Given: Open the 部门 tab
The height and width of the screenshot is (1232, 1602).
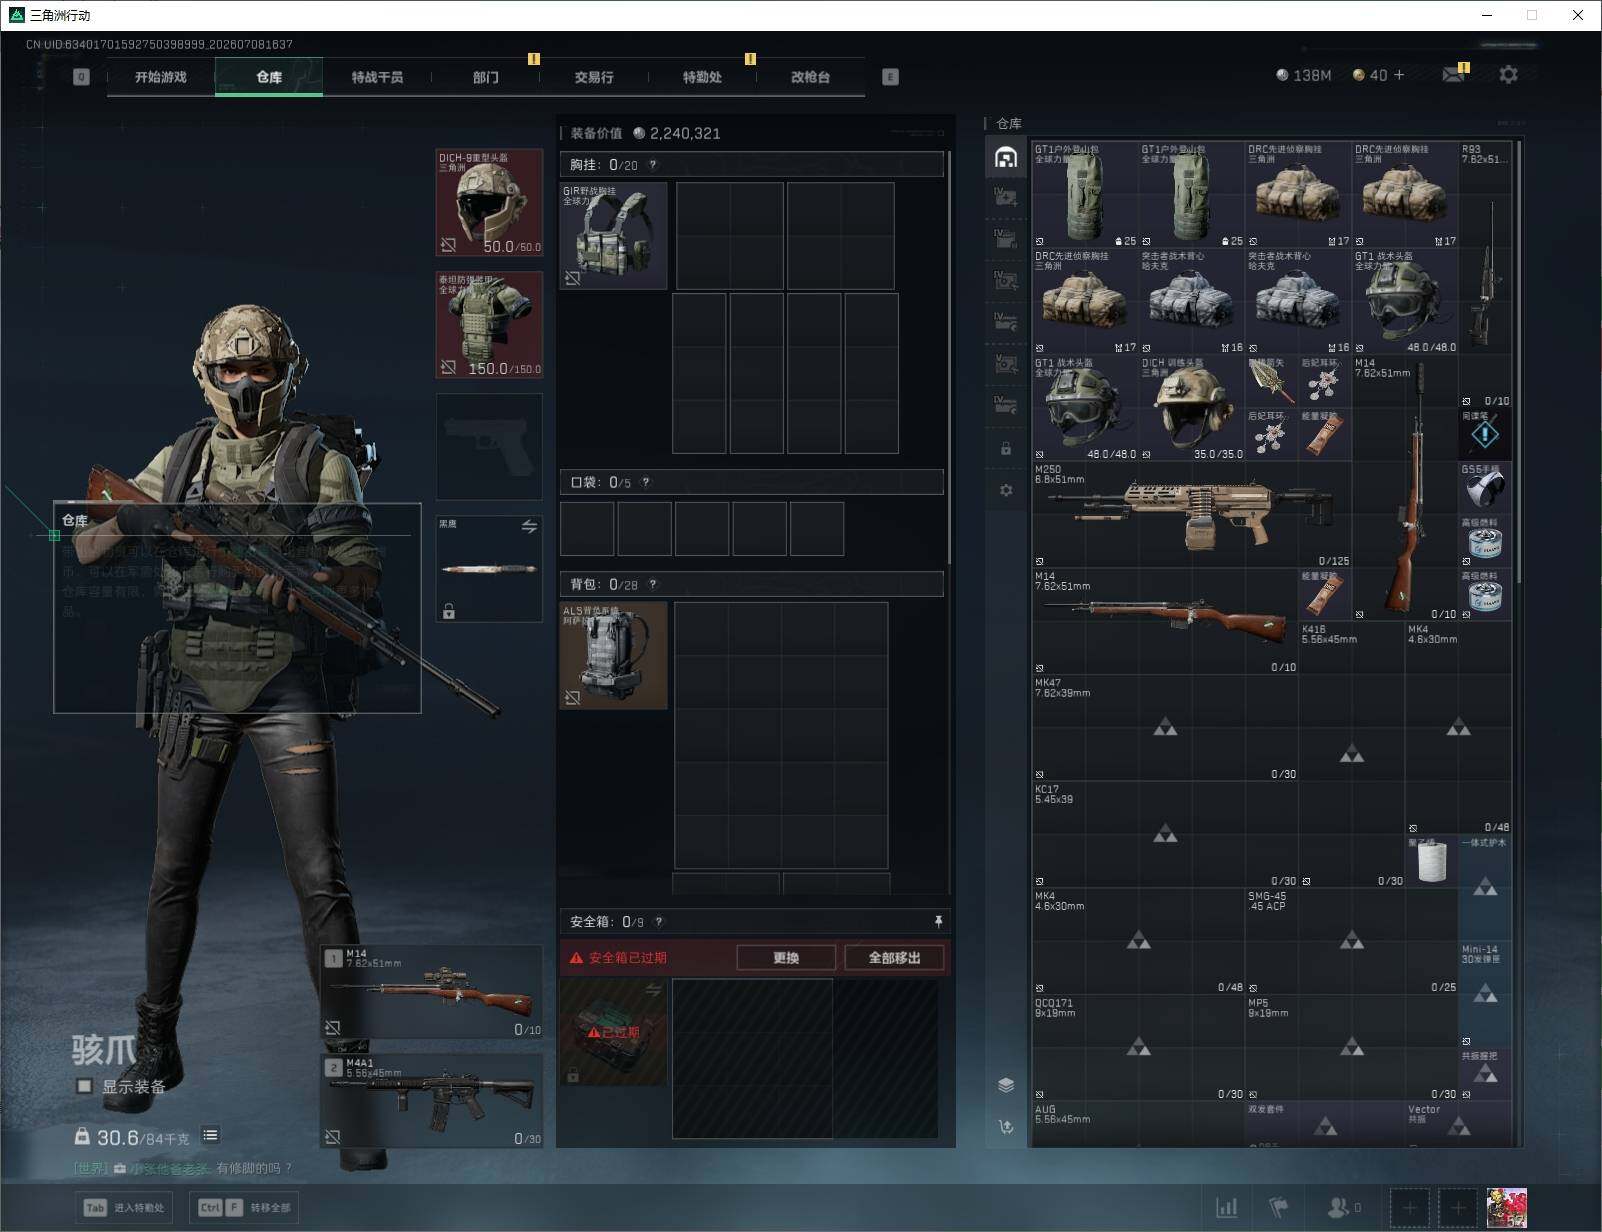Looking at the screenshot, I should pos(486,77).
